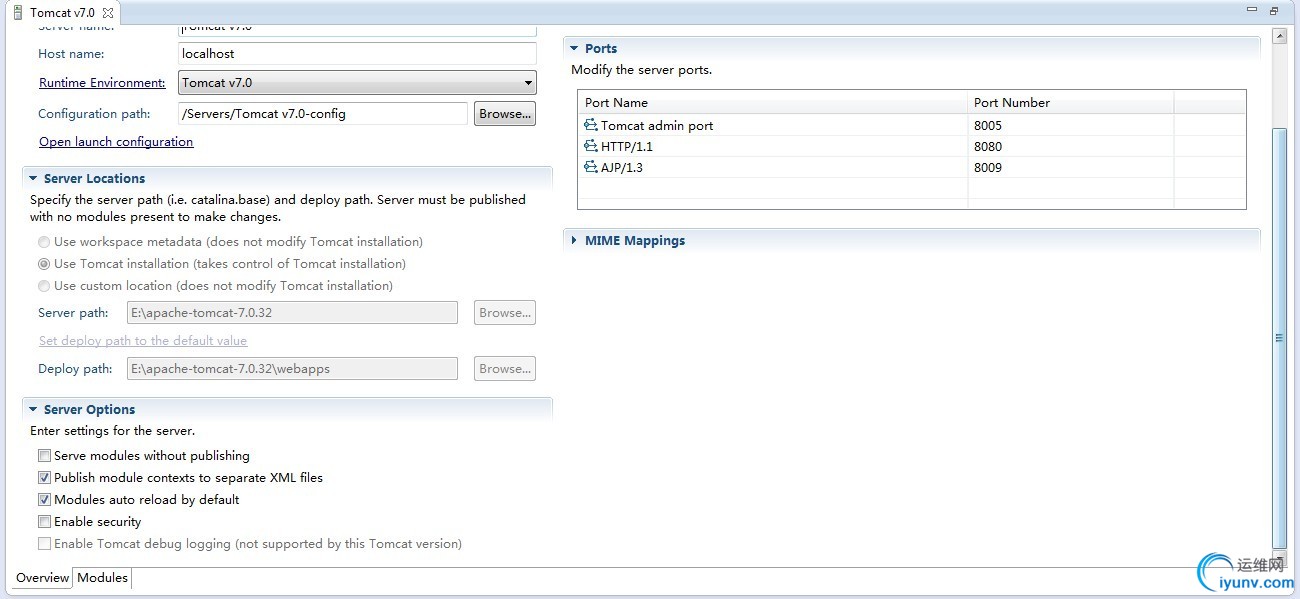Check the Enable security option
1300x599 pixels.
click(x=44, y=522)
